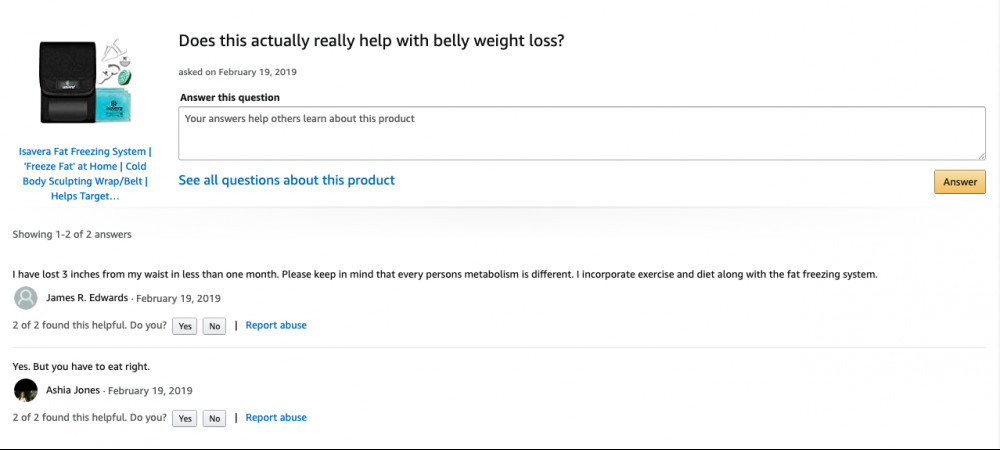Click the 'Yes. But you have to eat right.' answer

coord(81,367)
